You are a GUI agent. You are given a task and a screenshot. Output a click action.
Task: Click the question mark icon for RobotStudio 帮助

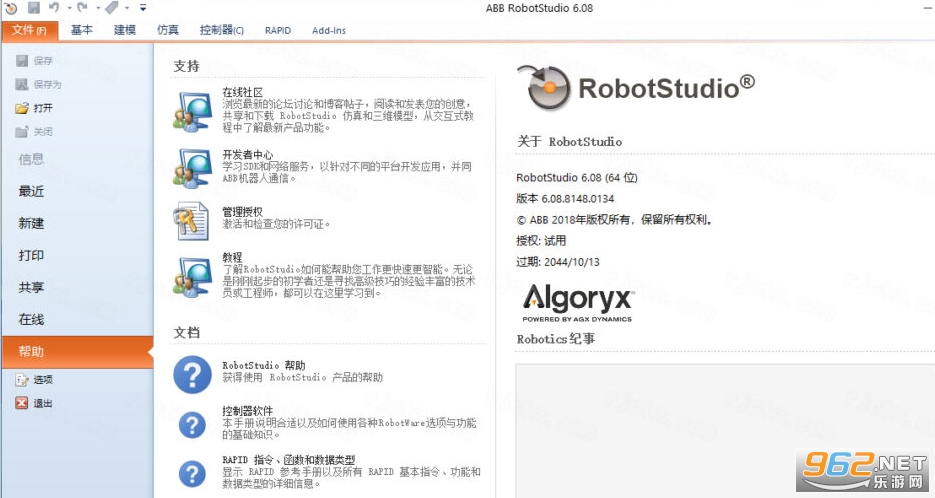[x=192, y=375]
